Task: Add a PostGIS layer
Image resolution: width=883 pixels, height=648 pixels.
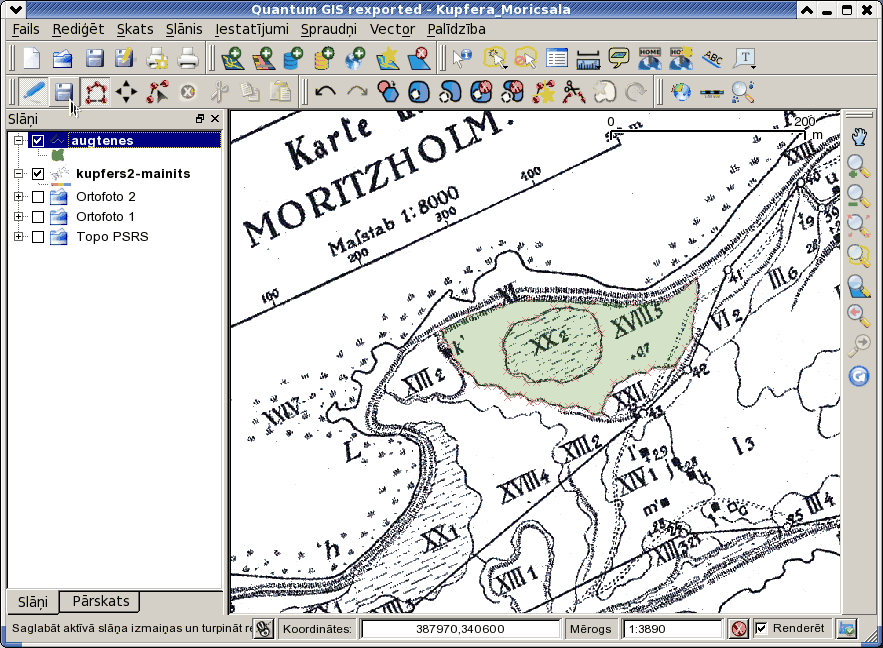Action: (x=293, y=59)
